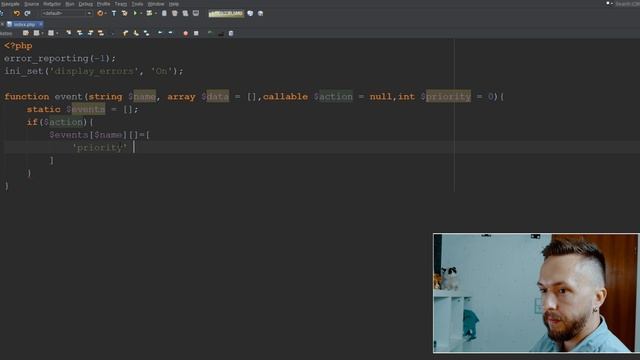Click the Previous Bookmark icon
The width and height of the screenshot is (640, 360).
click(x=125, y=33)
